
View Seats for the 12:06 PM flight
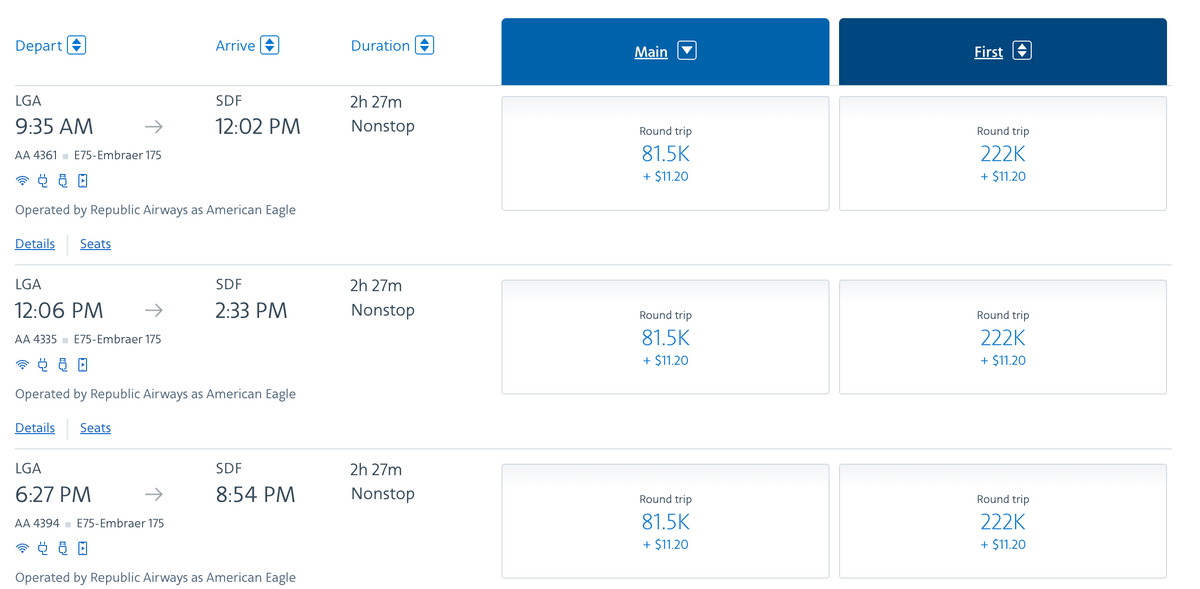point(95,428)
